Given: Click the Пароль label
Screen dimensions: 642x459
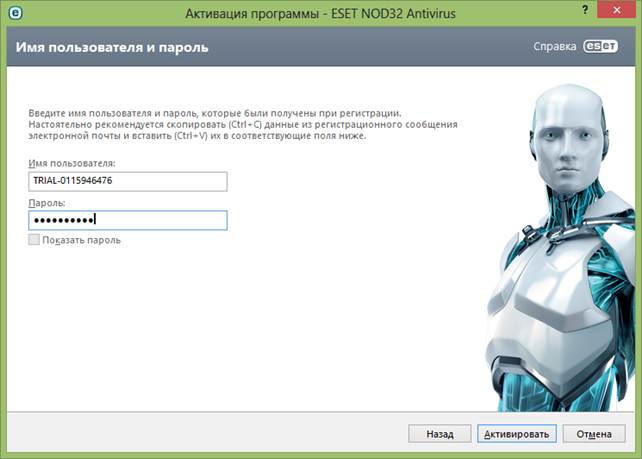Looking at the screenshot, I should click(x=47, y=203).
